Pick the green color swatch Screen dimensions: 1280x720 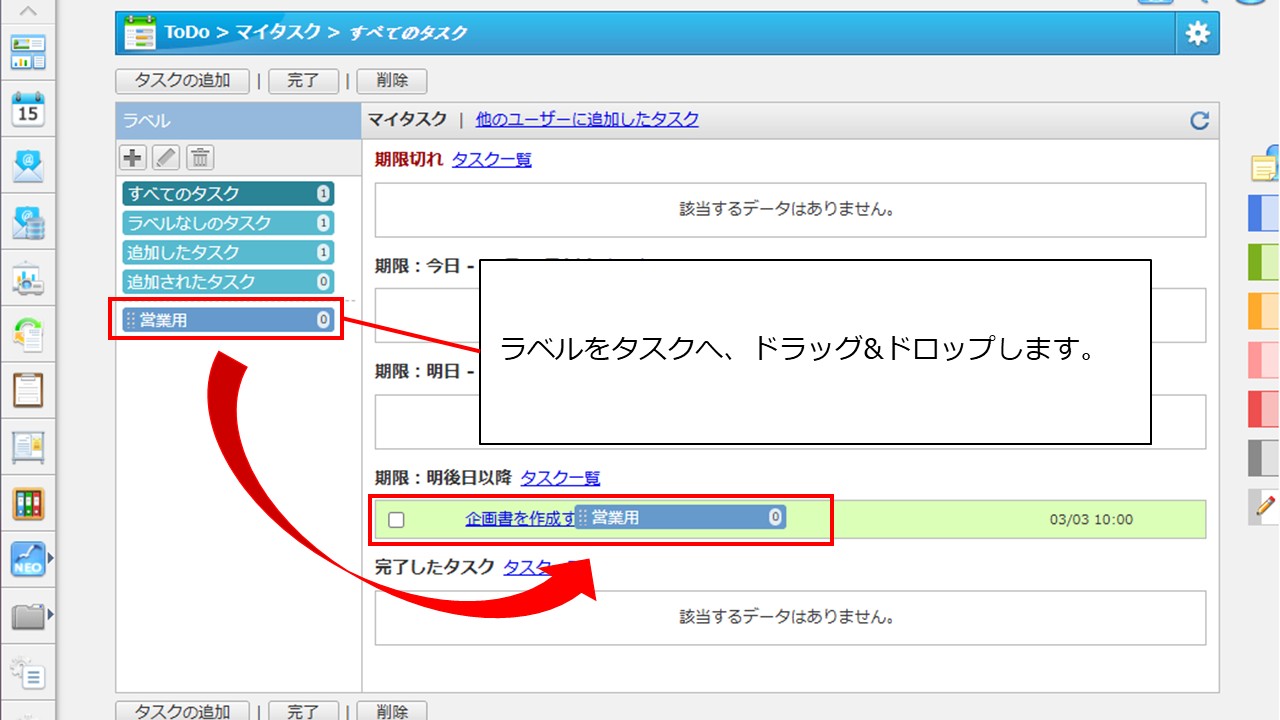1265,262
